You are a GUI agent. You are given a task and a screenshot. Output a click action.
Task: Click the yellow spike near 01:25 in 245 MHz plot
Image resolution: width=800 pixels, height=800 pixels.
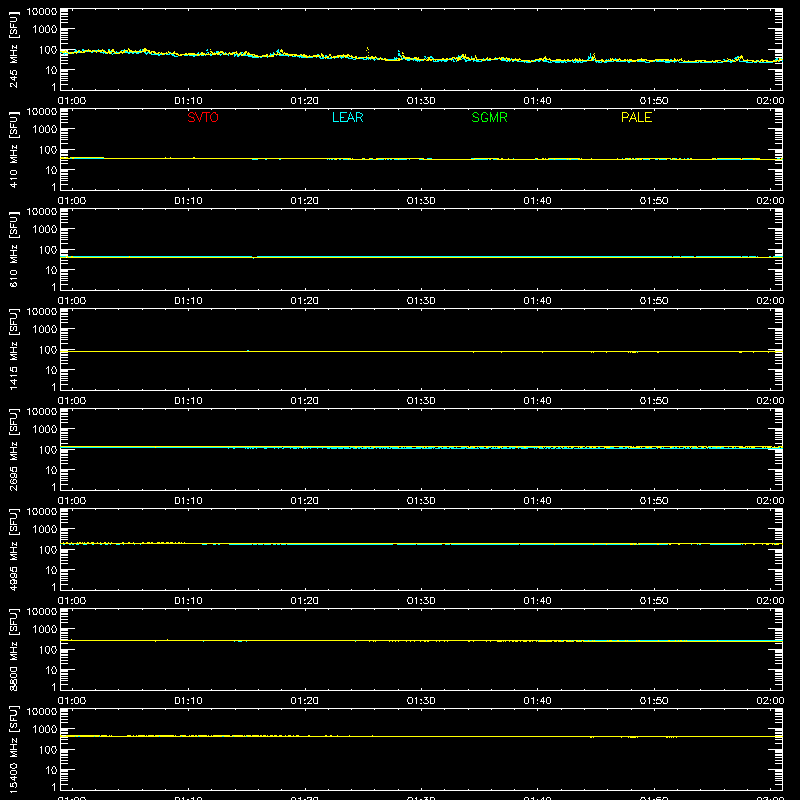(368, 52)
